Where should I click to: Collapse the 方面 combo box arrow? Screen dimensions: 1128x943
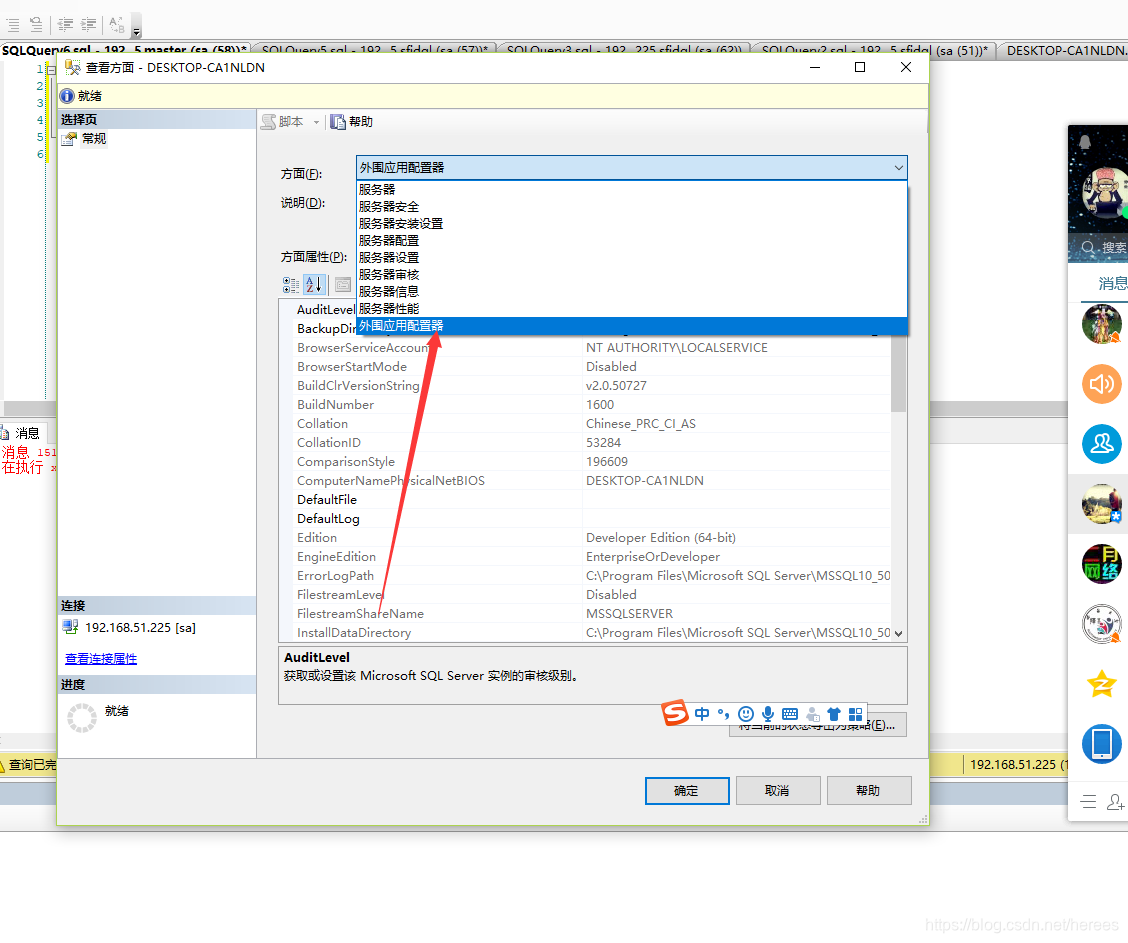pos(899,168)
